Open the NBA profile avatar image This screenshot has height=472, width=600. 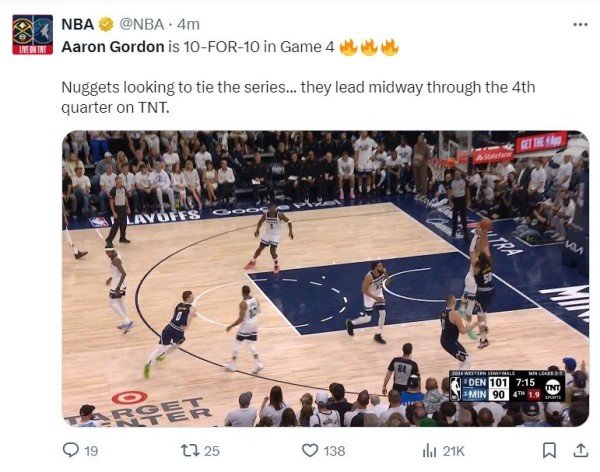pyautogui.click(x=33, y=34)
